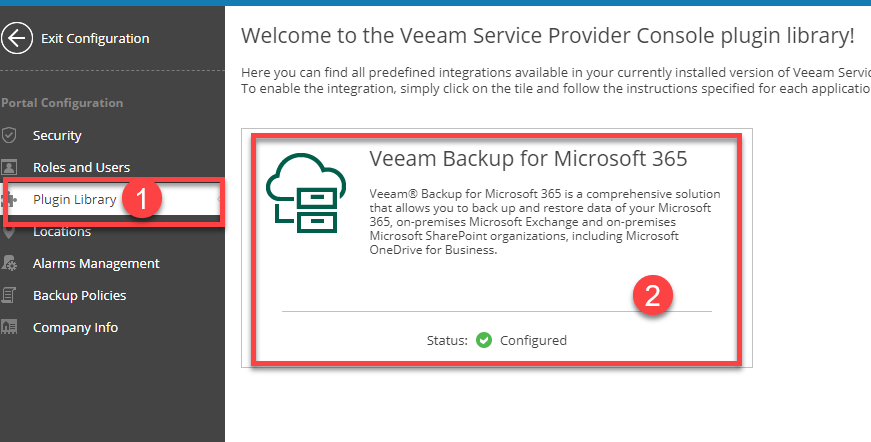Select Plugin Library in sidebar

tap(74, 199)
